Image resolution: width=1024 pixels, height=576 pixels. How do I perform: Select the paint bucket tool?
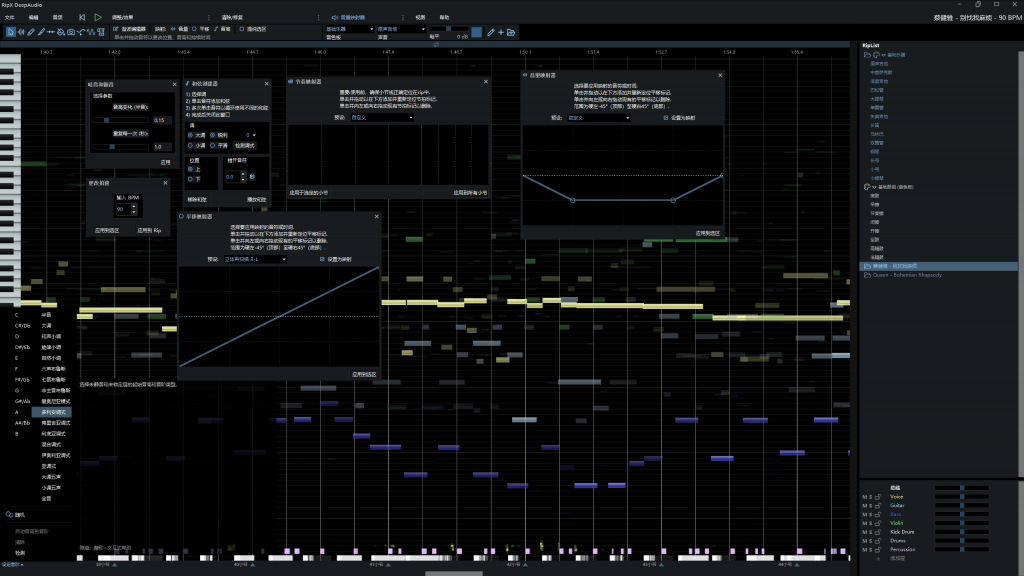pyautogui.click(x=61, y=31)
